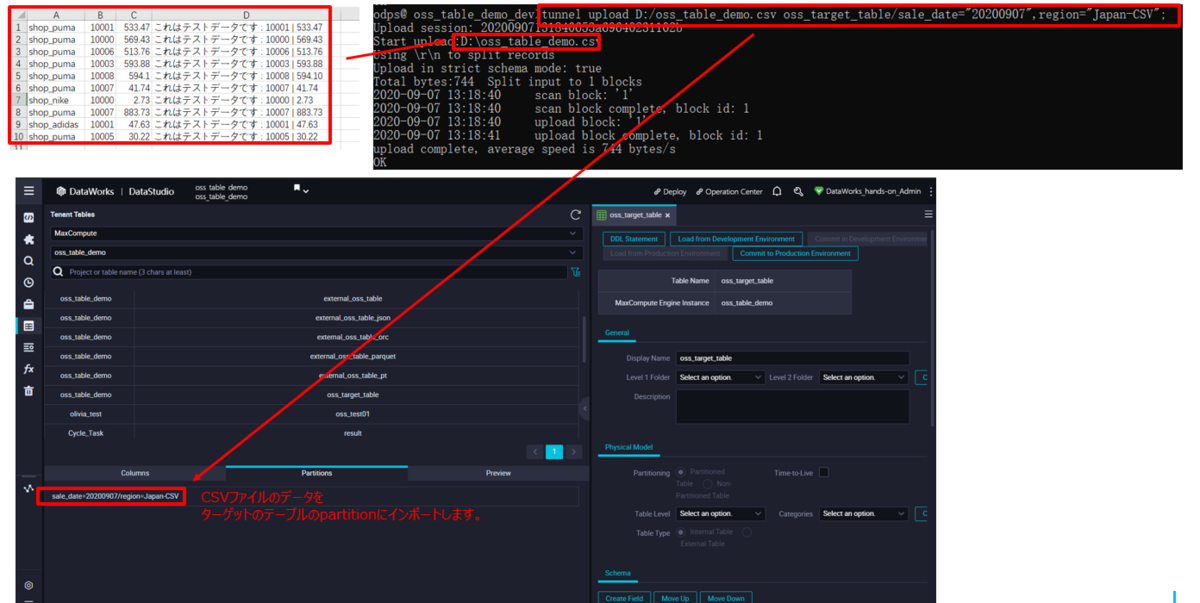The width and height of the screenshot is (1200, 603).
Task: Click the table list vertical scrollbar
Action: (x=583, y=340)
